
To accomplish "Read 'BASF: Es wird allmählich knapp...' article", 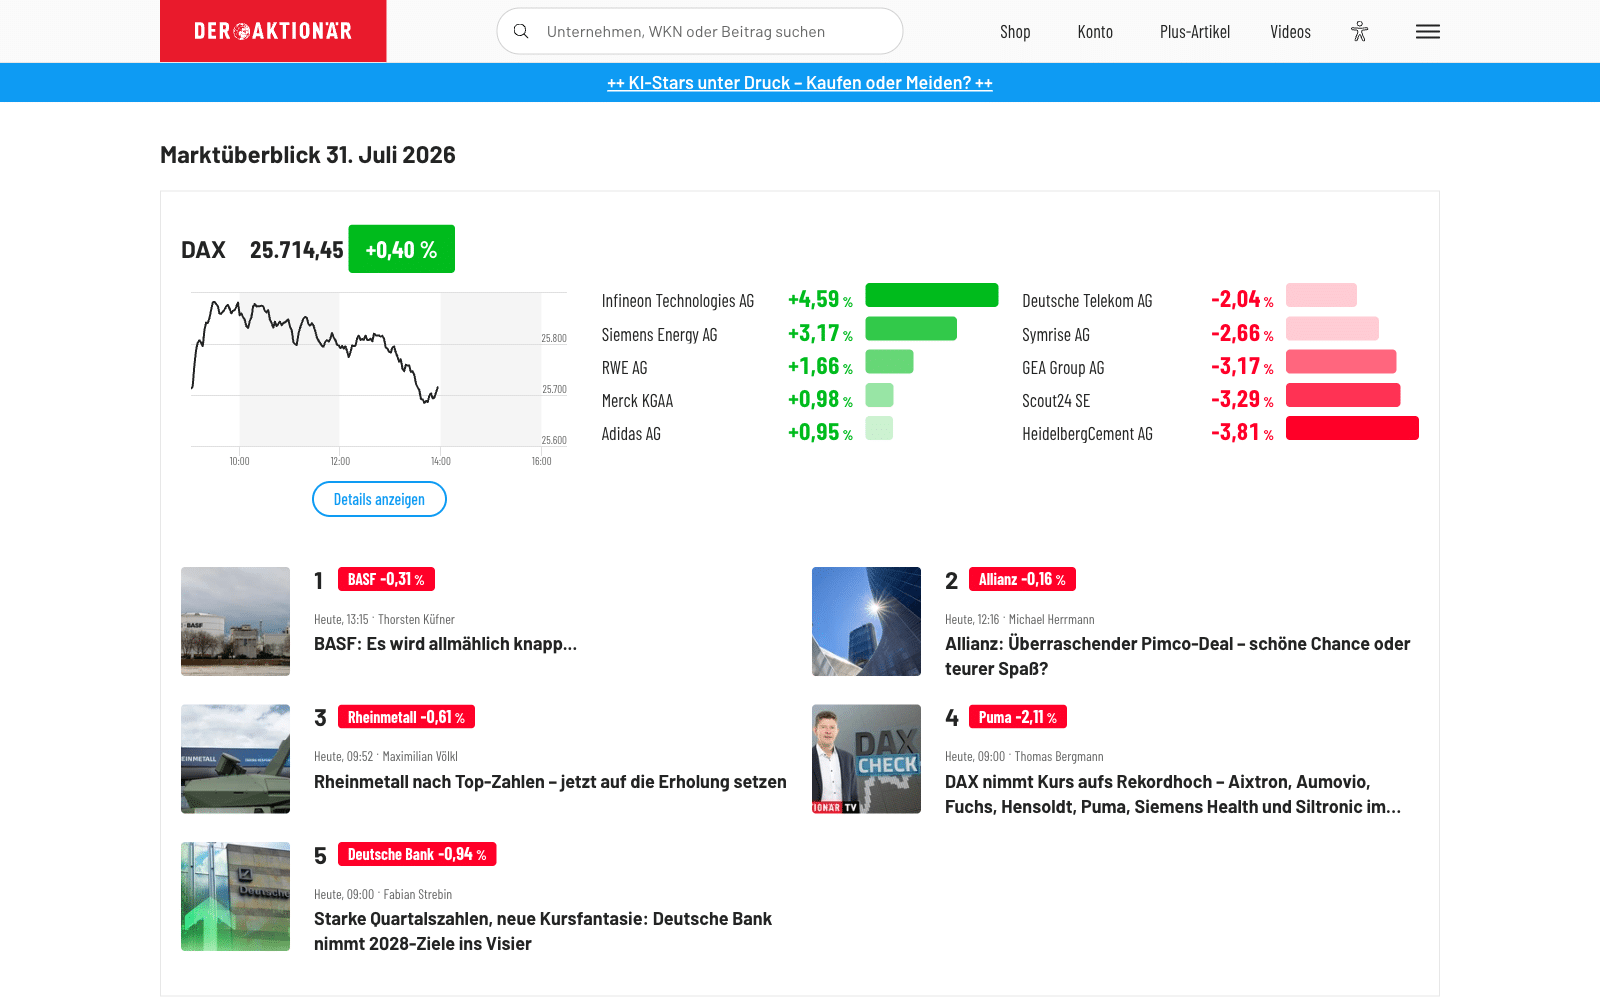I will (445, 644).
